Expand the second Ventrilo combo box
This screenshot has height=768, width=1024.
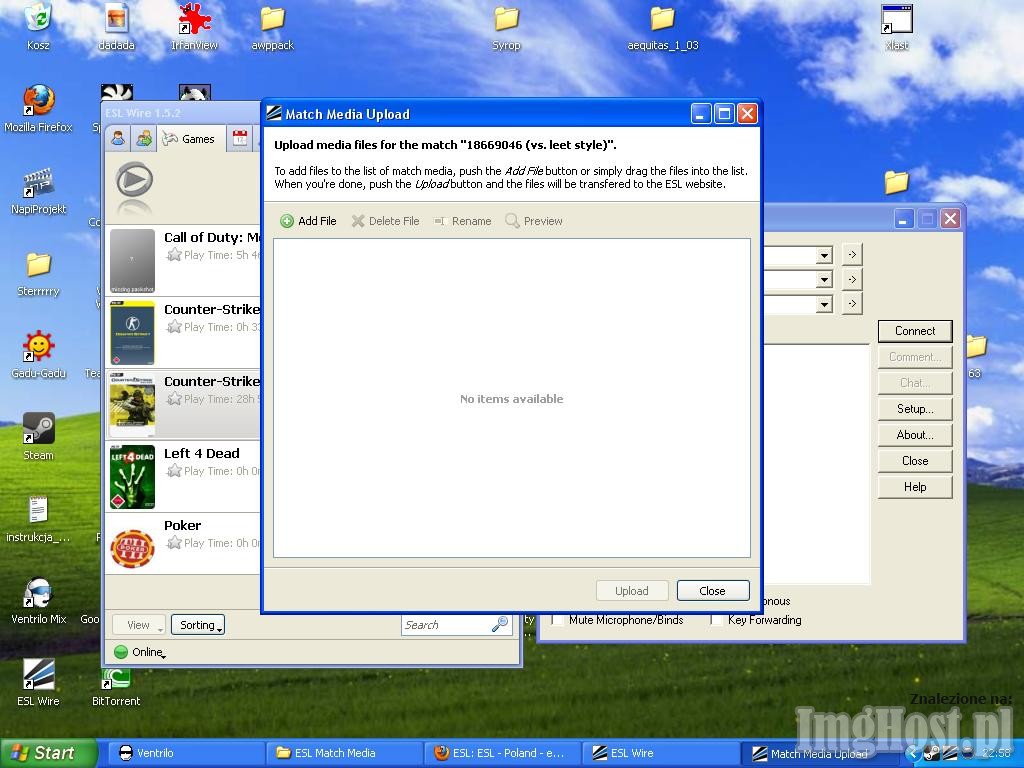pos(825,280)
